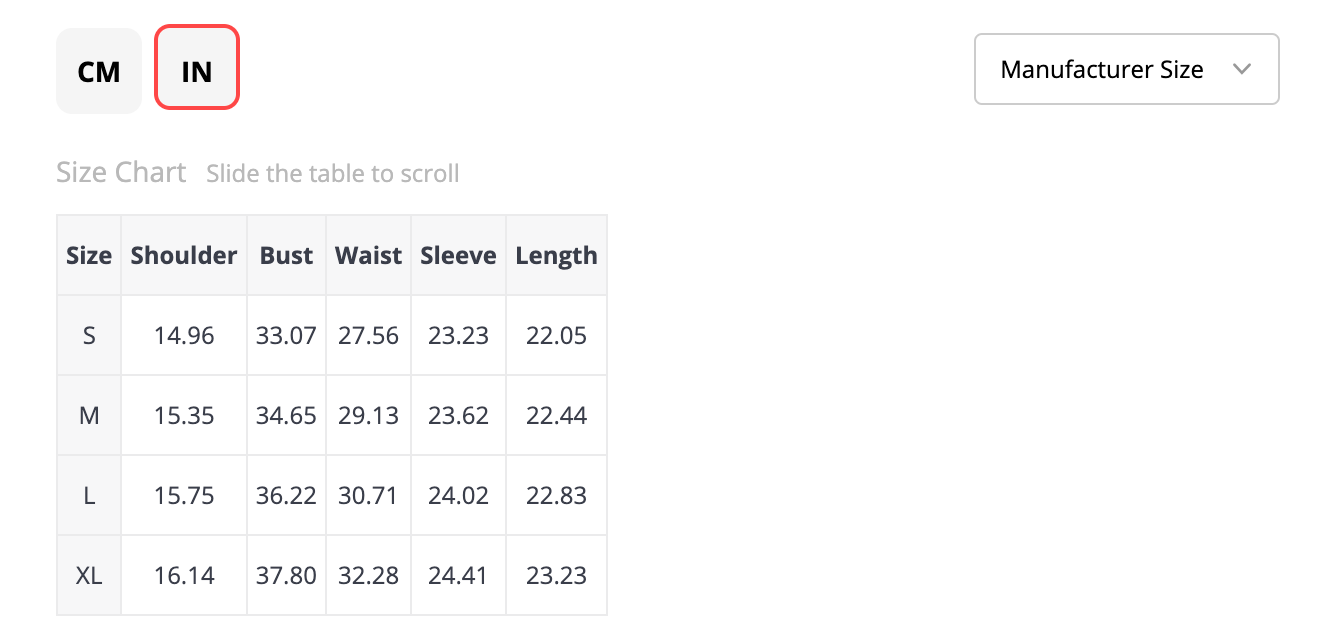
Task: Click the Size Chart heading
Action: [121, 172]
